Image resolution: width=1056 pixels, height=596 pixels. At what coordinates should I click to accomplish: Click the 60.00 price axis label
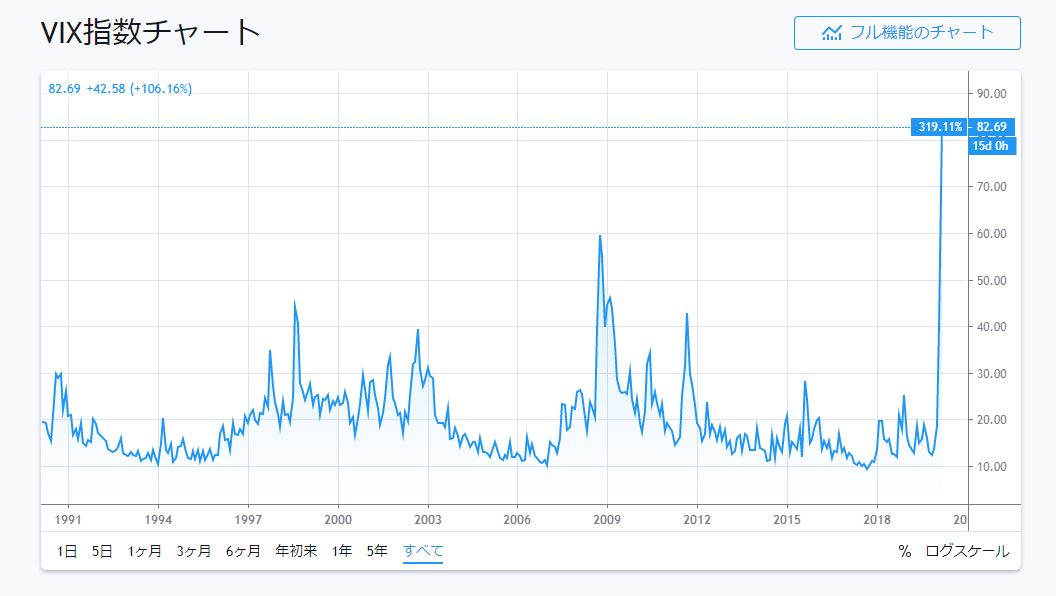click(991, 234)
